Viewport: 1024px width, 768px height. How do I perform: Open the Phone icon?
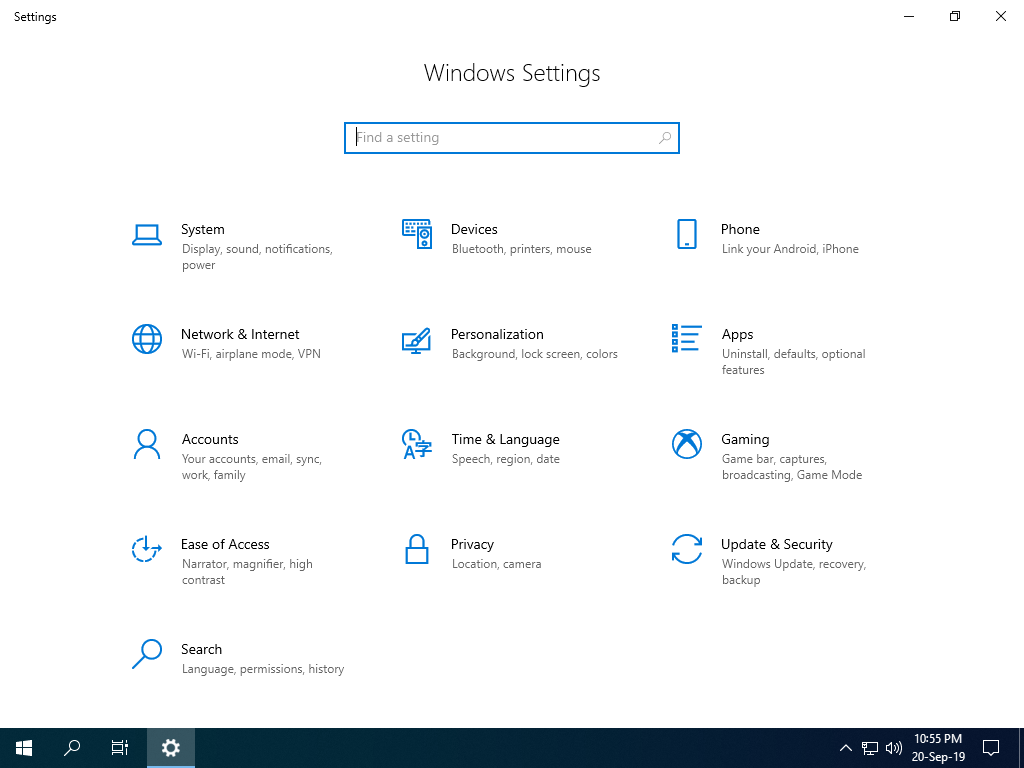686,234
